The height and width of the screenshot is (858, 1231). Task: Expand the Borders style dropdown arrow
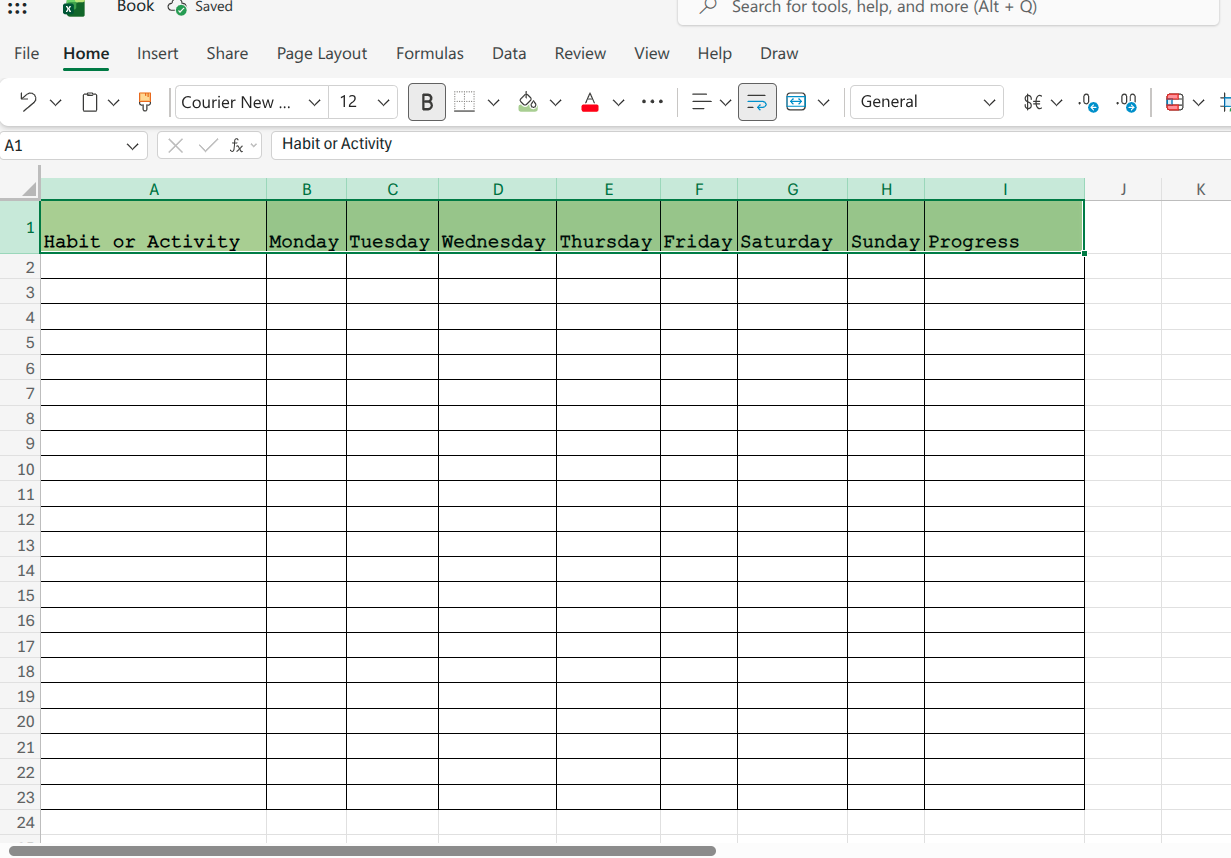click(x=493, y=102)
